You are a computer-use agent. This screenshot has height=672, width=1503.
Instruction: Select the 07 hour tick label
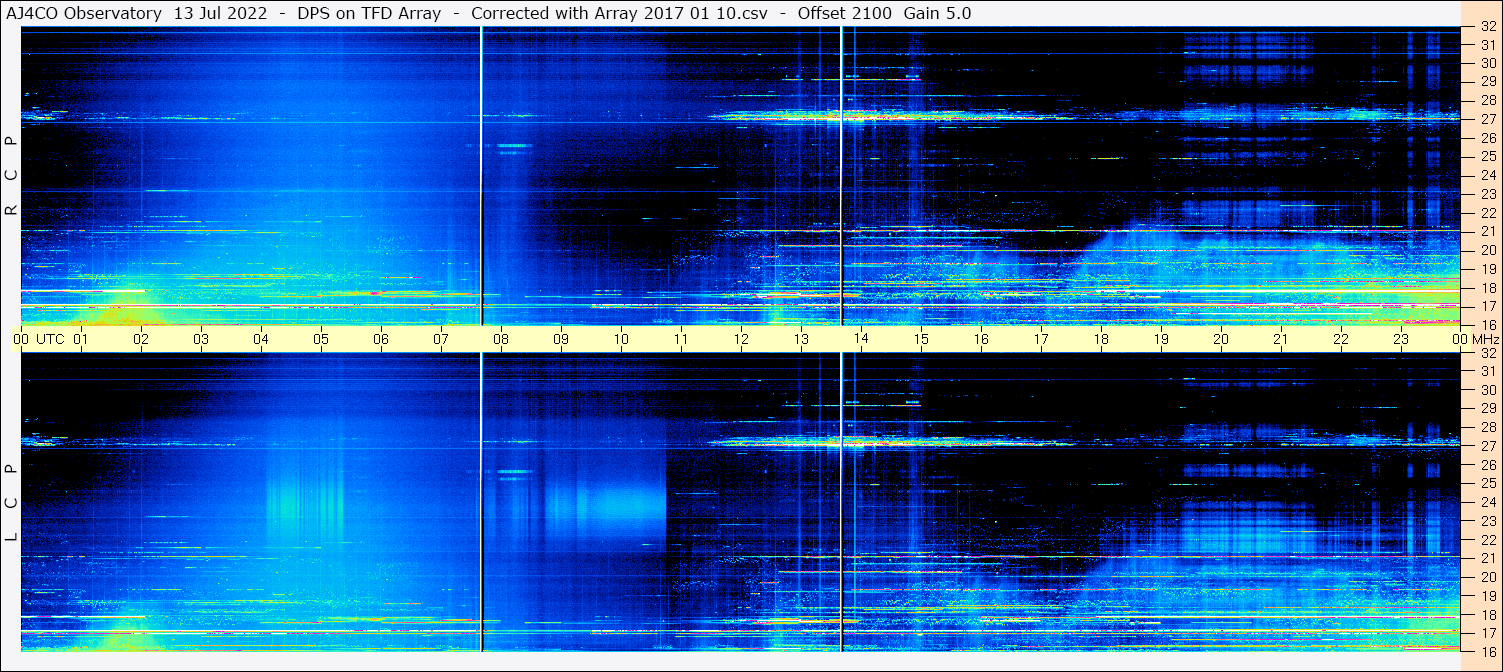click(441, 339)
